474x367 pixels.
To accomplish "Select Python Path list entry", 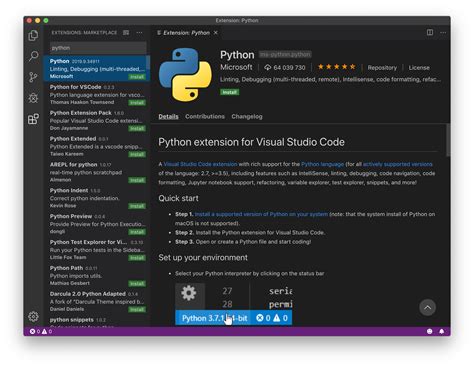I will [x=96, y=275].
